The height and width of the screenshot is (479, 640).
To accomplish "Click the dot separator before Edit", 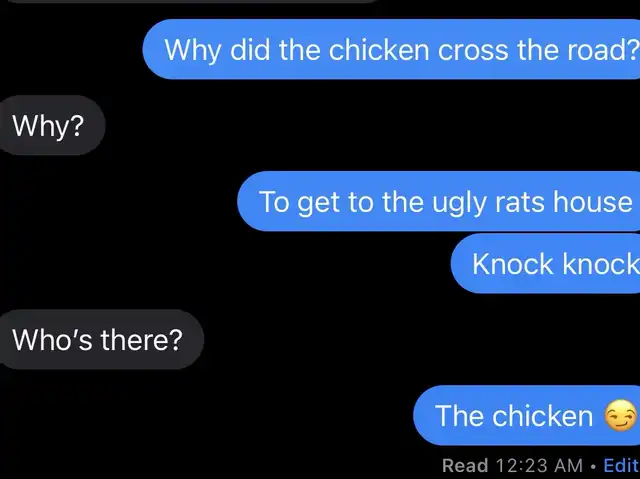I will (593, 466).
